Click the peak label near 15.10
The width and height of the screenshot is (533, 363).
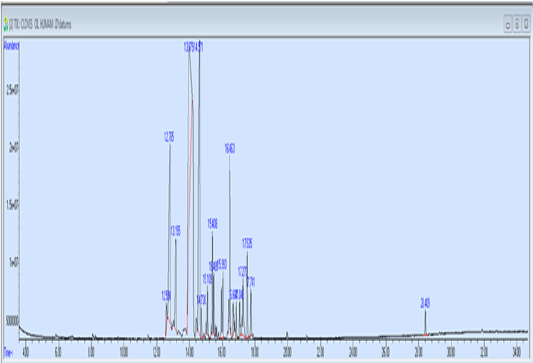click(207, 279)
